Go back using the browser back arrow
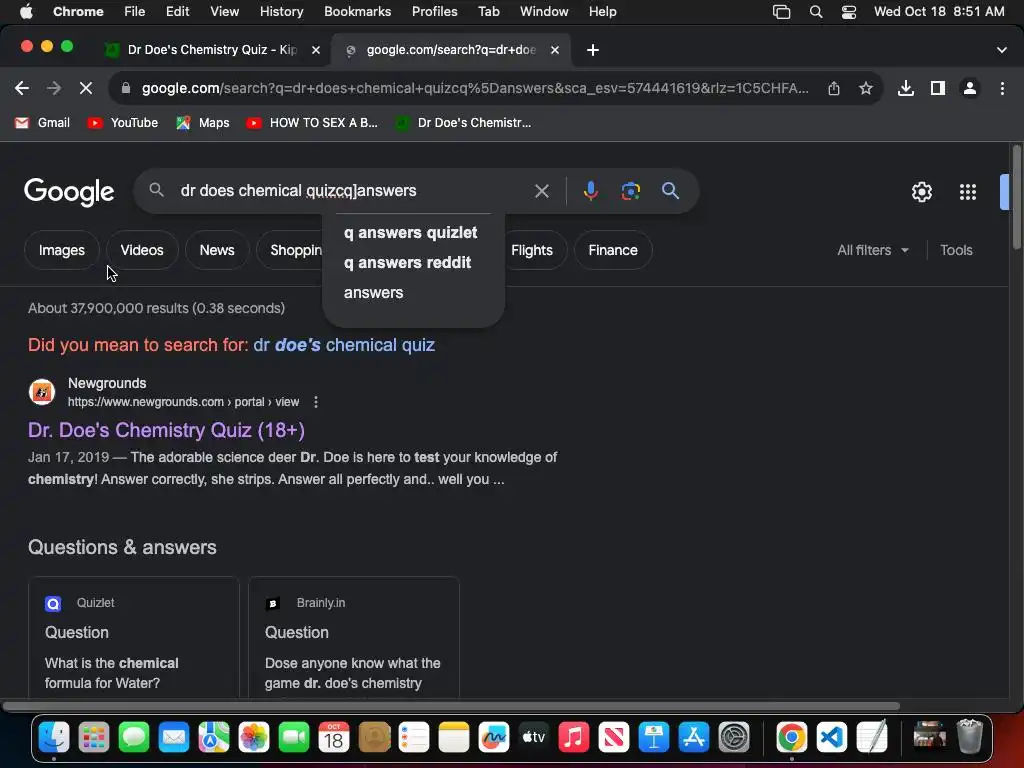Image resolution: width=1024 pixels, height=768 pixels. [22, 88]
